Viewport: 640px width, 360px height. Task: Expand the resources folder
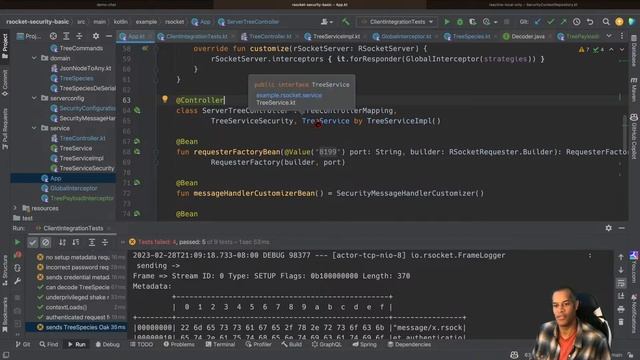[16, 208]
